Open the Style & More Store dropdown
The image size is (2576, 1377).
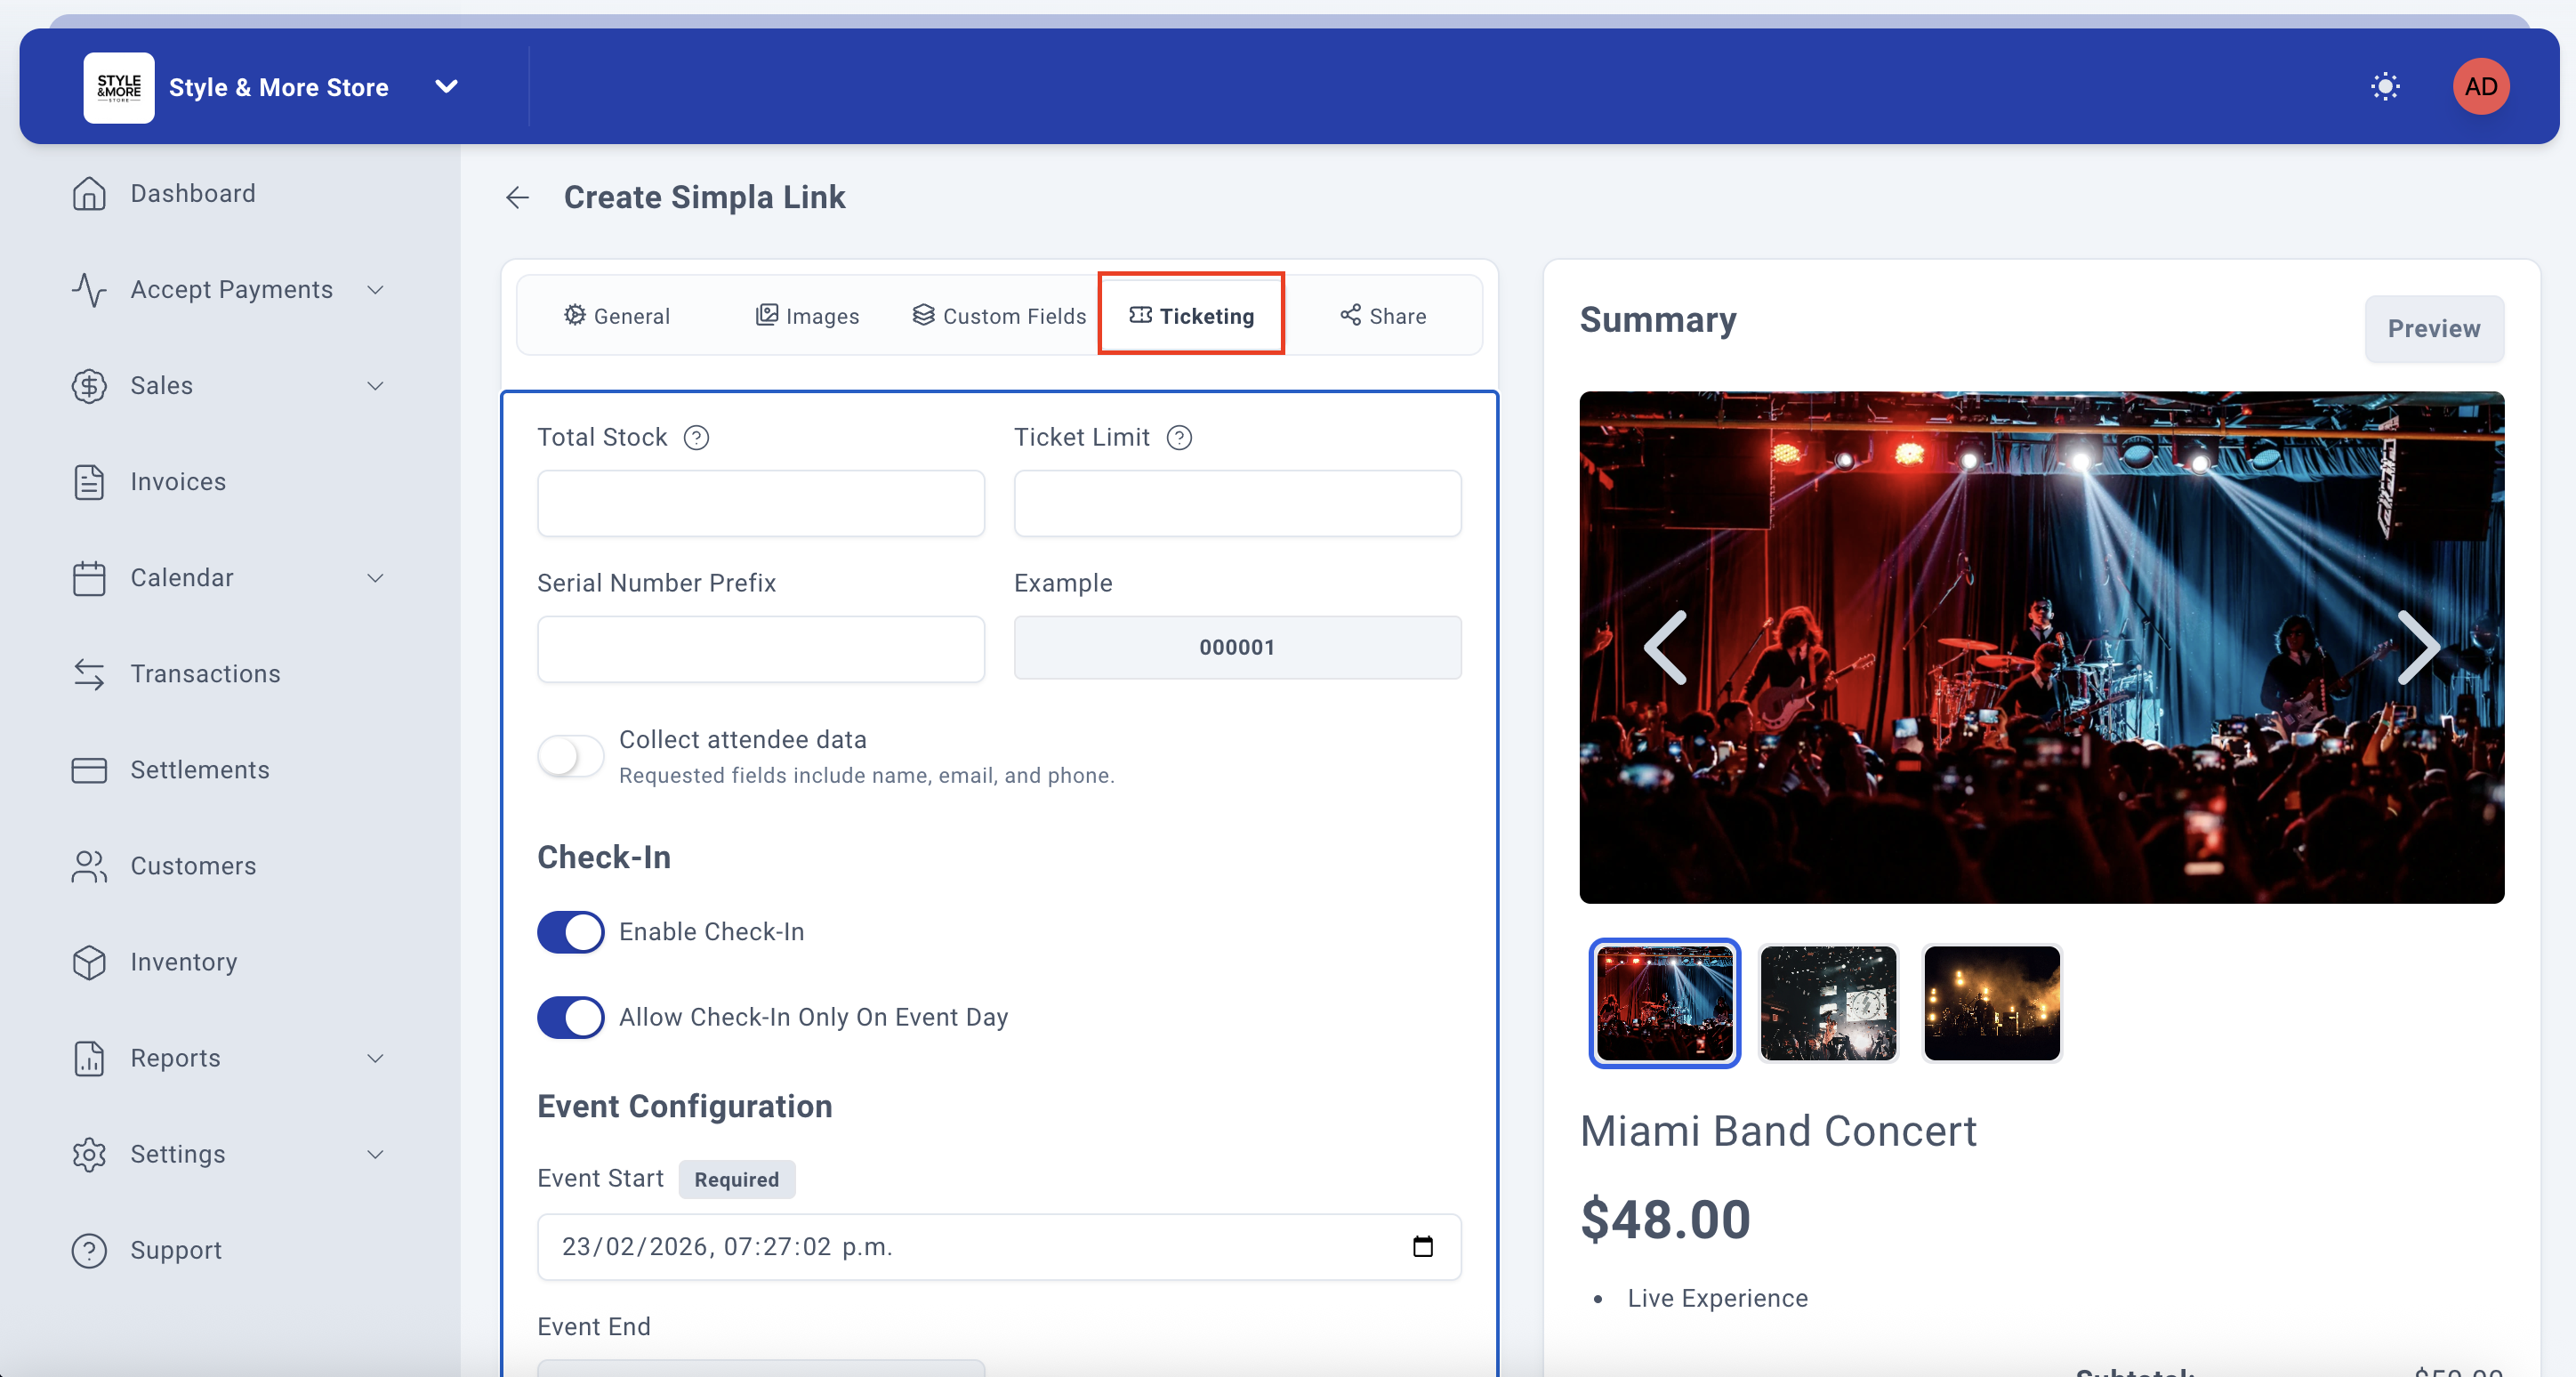[446, 86]
